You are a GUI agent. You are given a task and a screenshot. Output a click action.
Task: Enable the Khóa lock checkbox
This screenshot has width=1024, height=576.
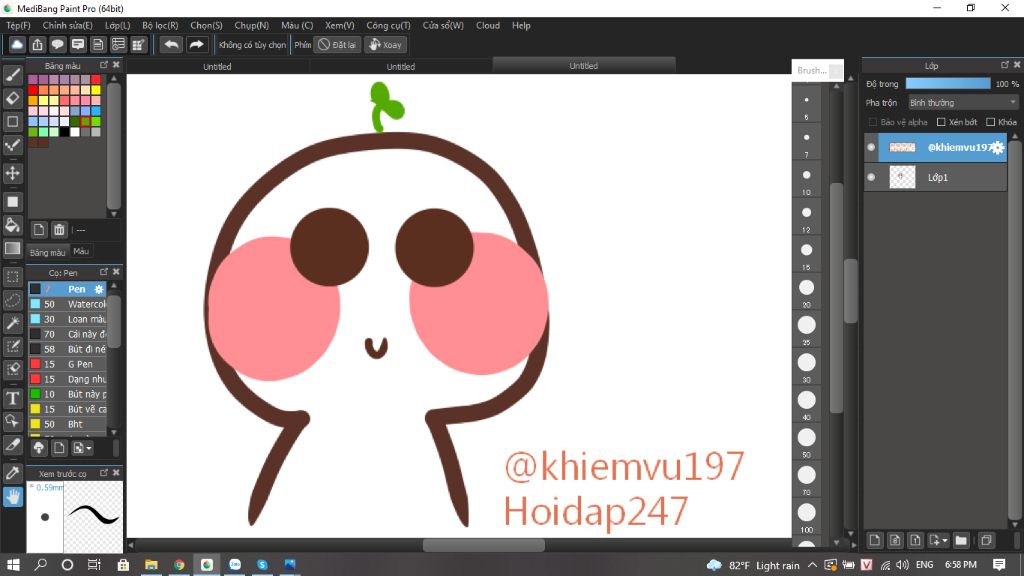point(990,122)
